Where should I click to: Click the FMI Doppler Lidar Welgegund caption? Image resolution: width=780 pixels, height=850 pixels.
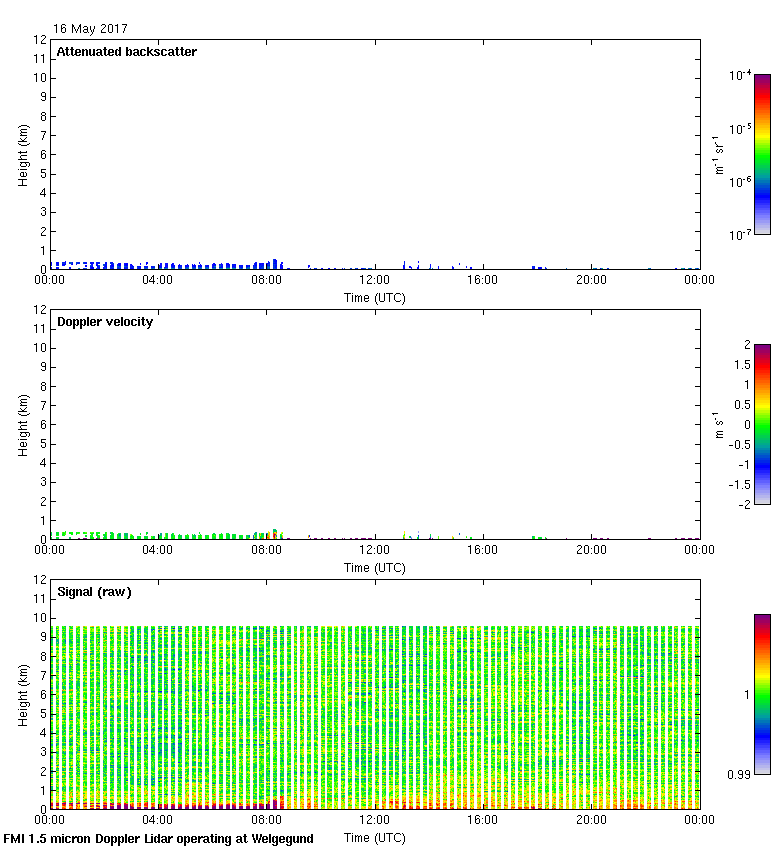[x=158, y=839]
